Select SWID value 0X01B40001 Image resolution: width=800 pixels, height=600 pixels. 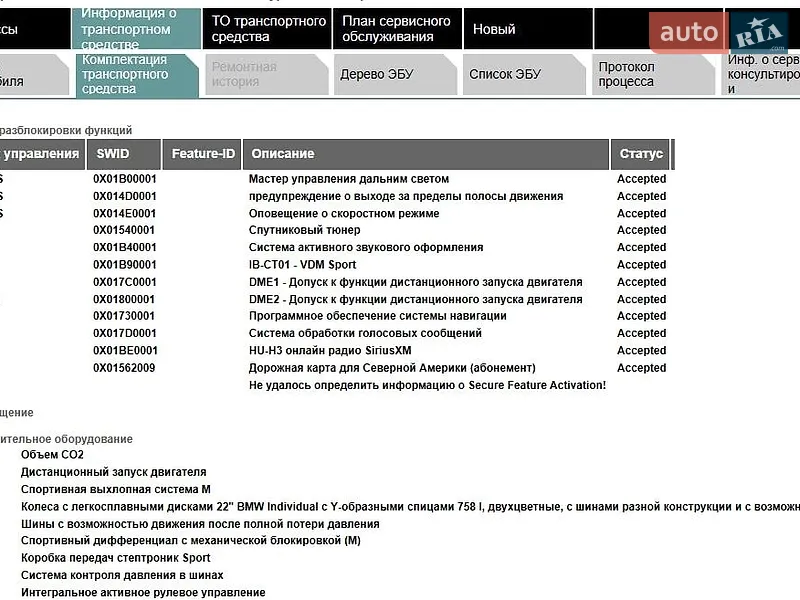tap(124, 247)
